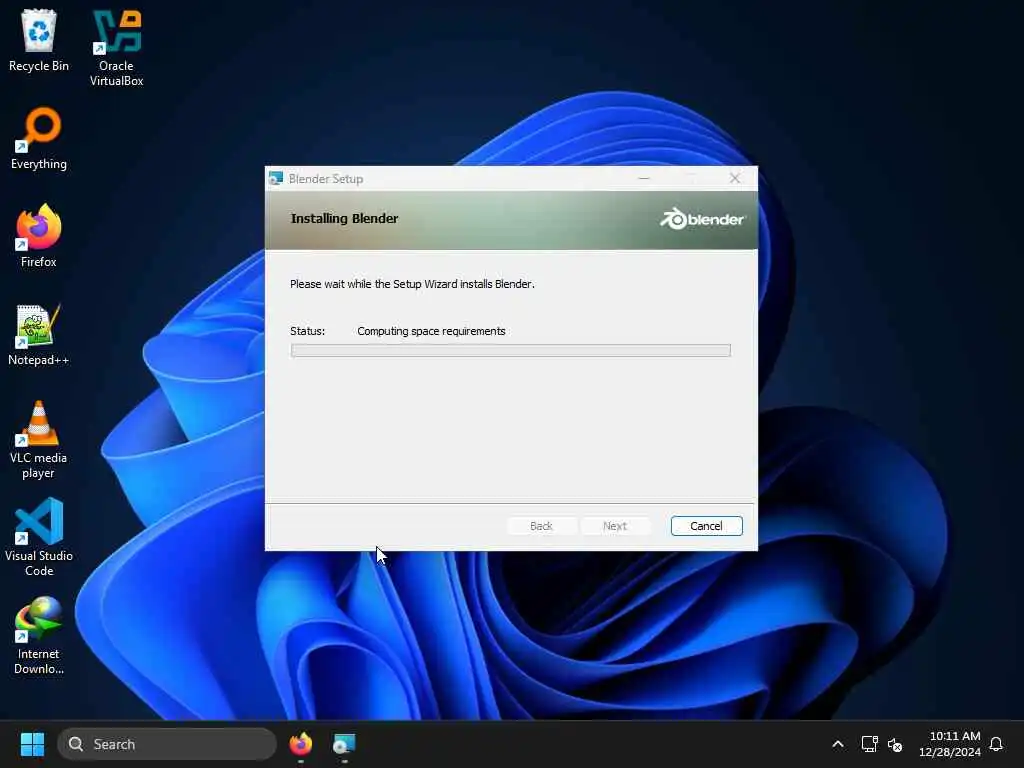Open the Recycle Bin desktop icon

pyautogui.click(x=39, y=40)
